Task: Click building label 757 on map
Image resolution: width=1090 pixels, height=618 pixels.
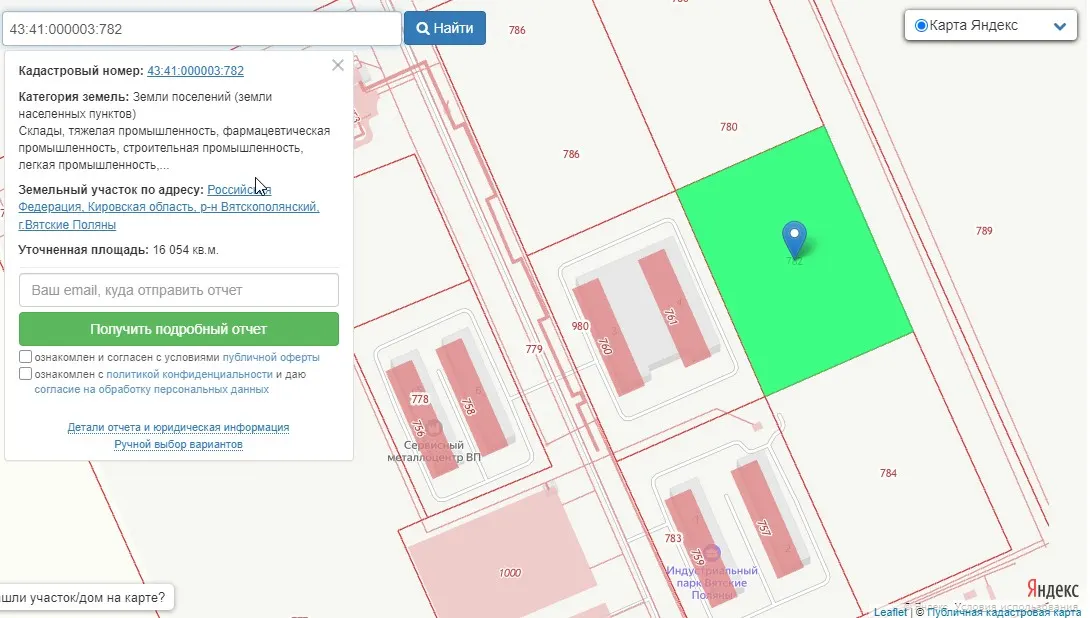Action: [763, 528]
